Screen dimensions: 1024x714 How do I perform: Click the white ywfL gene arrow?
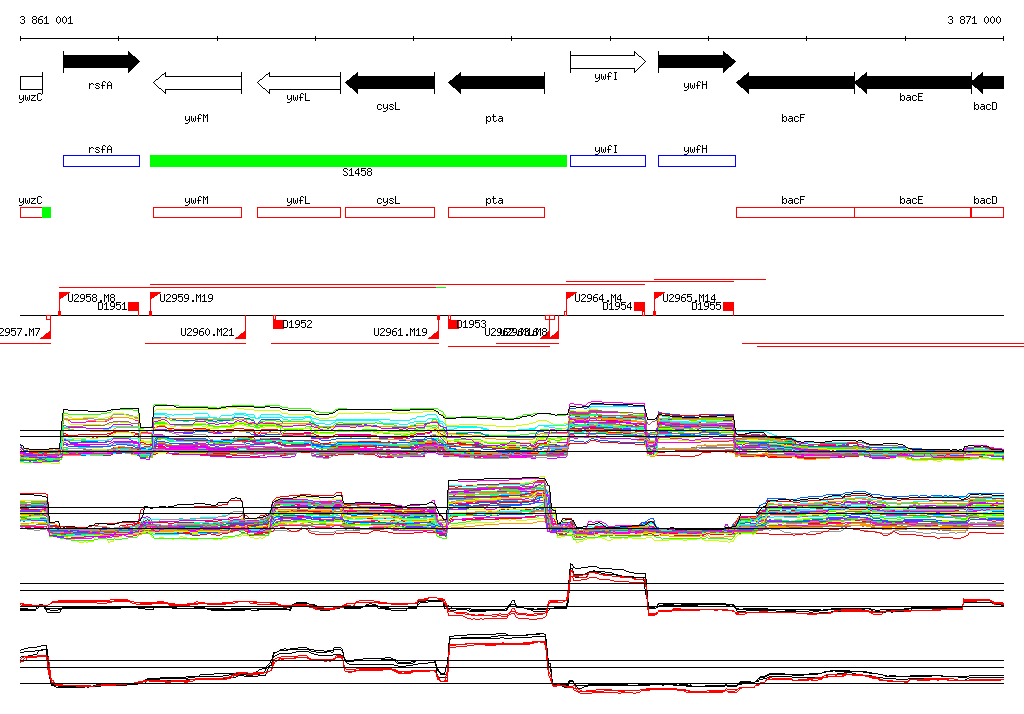pos(299,83)
